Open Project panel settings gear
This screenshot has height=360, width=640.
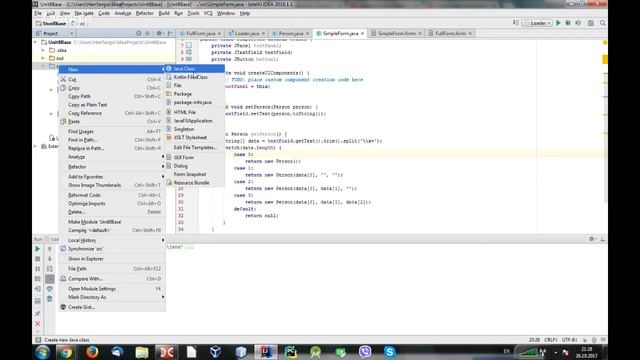(160, 33)
